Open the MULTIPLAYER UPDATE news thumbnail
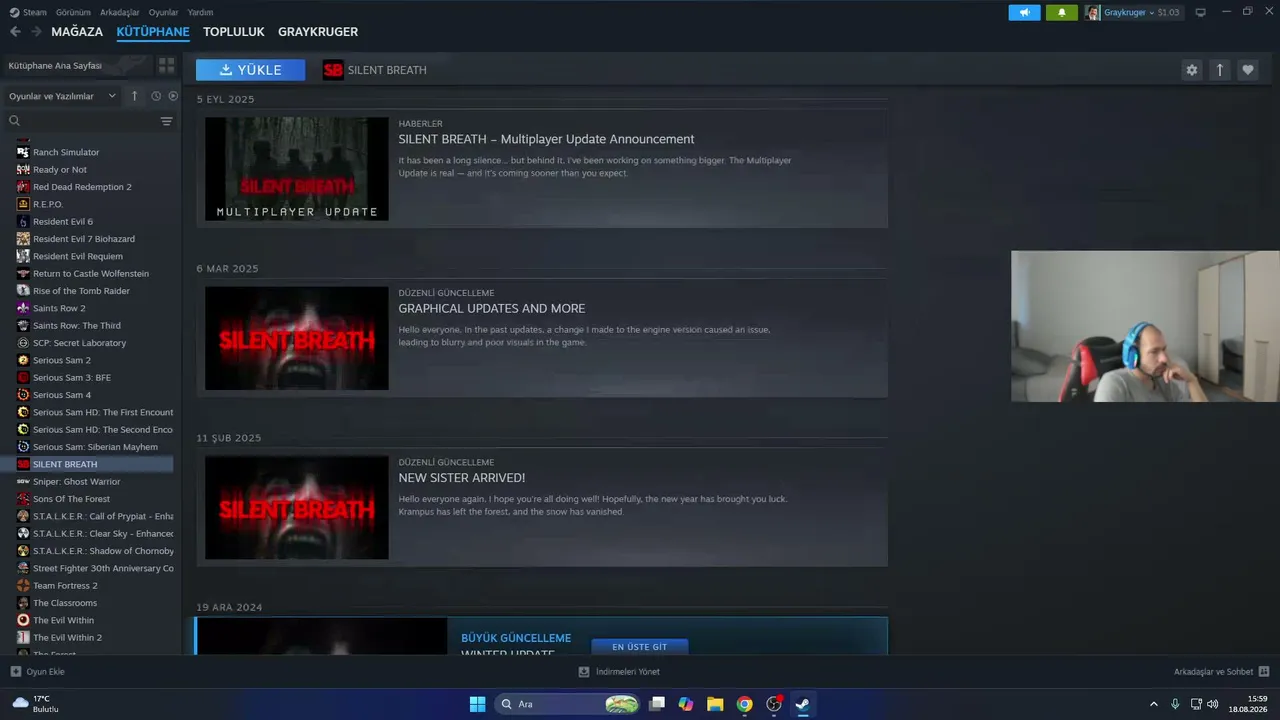 pos(297,169)
